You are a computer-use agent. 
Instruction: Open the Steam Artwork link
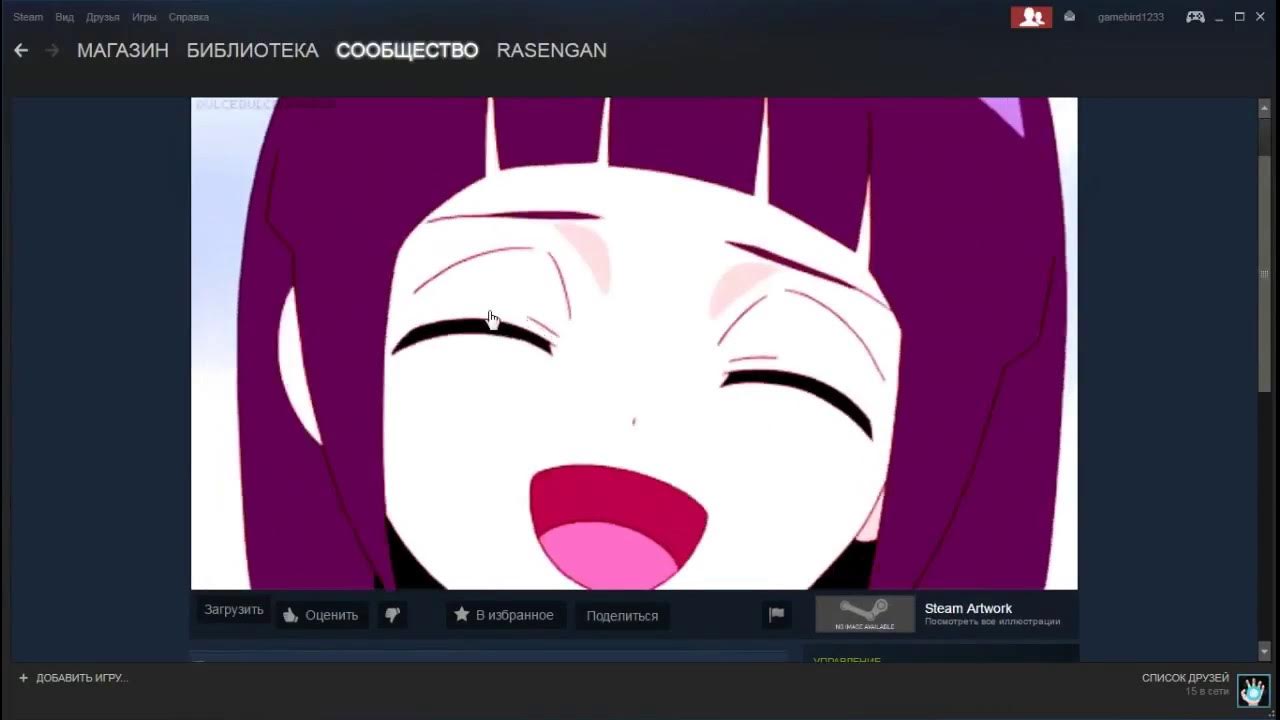click(968, 608)
